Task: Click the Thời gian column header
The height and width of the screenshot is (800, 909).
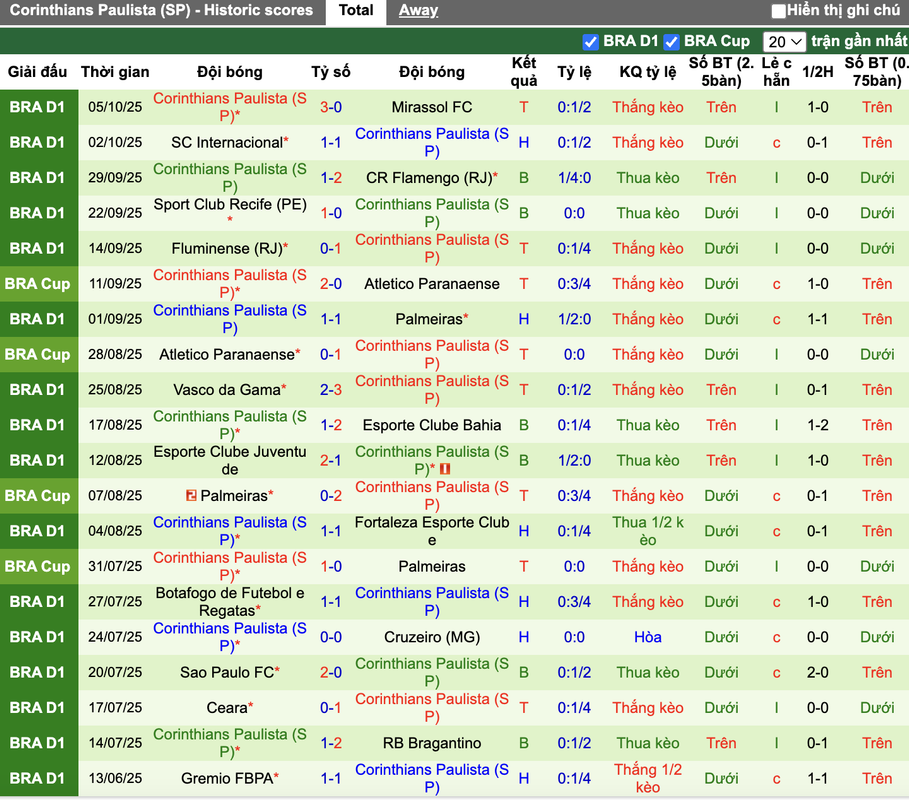Action: [x=115, y=72]
